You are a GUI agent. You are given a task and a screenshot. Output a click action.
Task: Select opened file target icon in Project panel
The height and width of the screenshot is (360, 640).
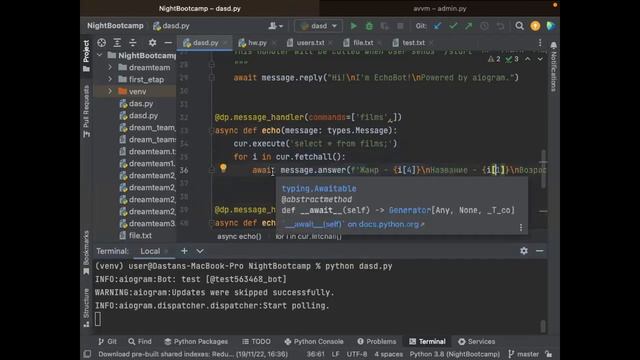(102, 42)
